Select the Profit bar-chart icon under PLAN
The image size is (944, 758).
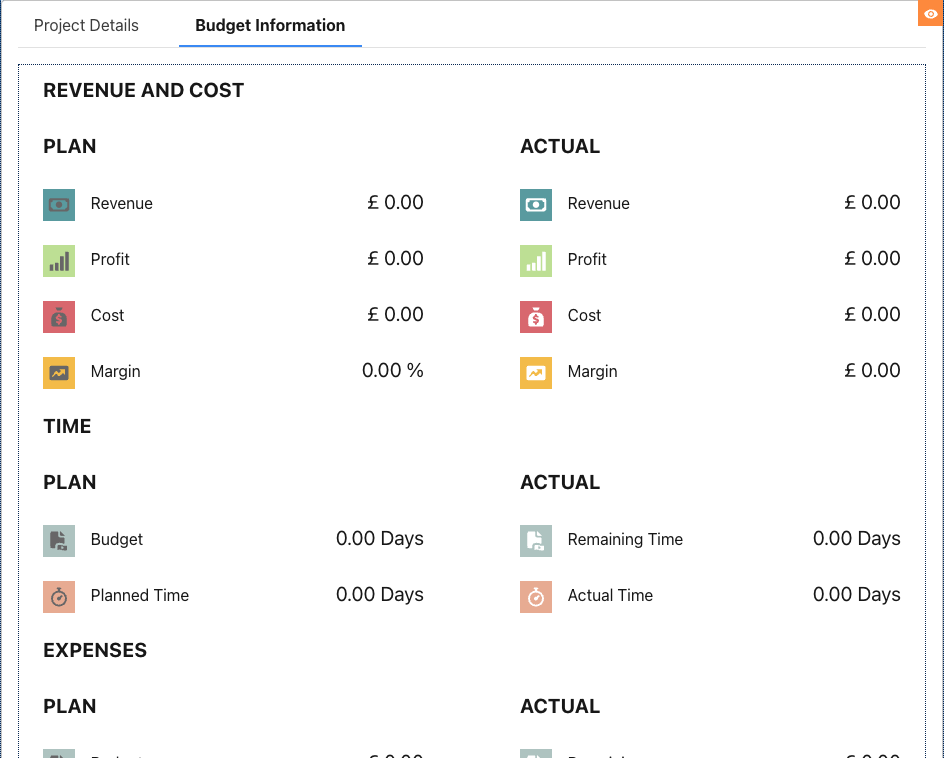pos(57,261)
